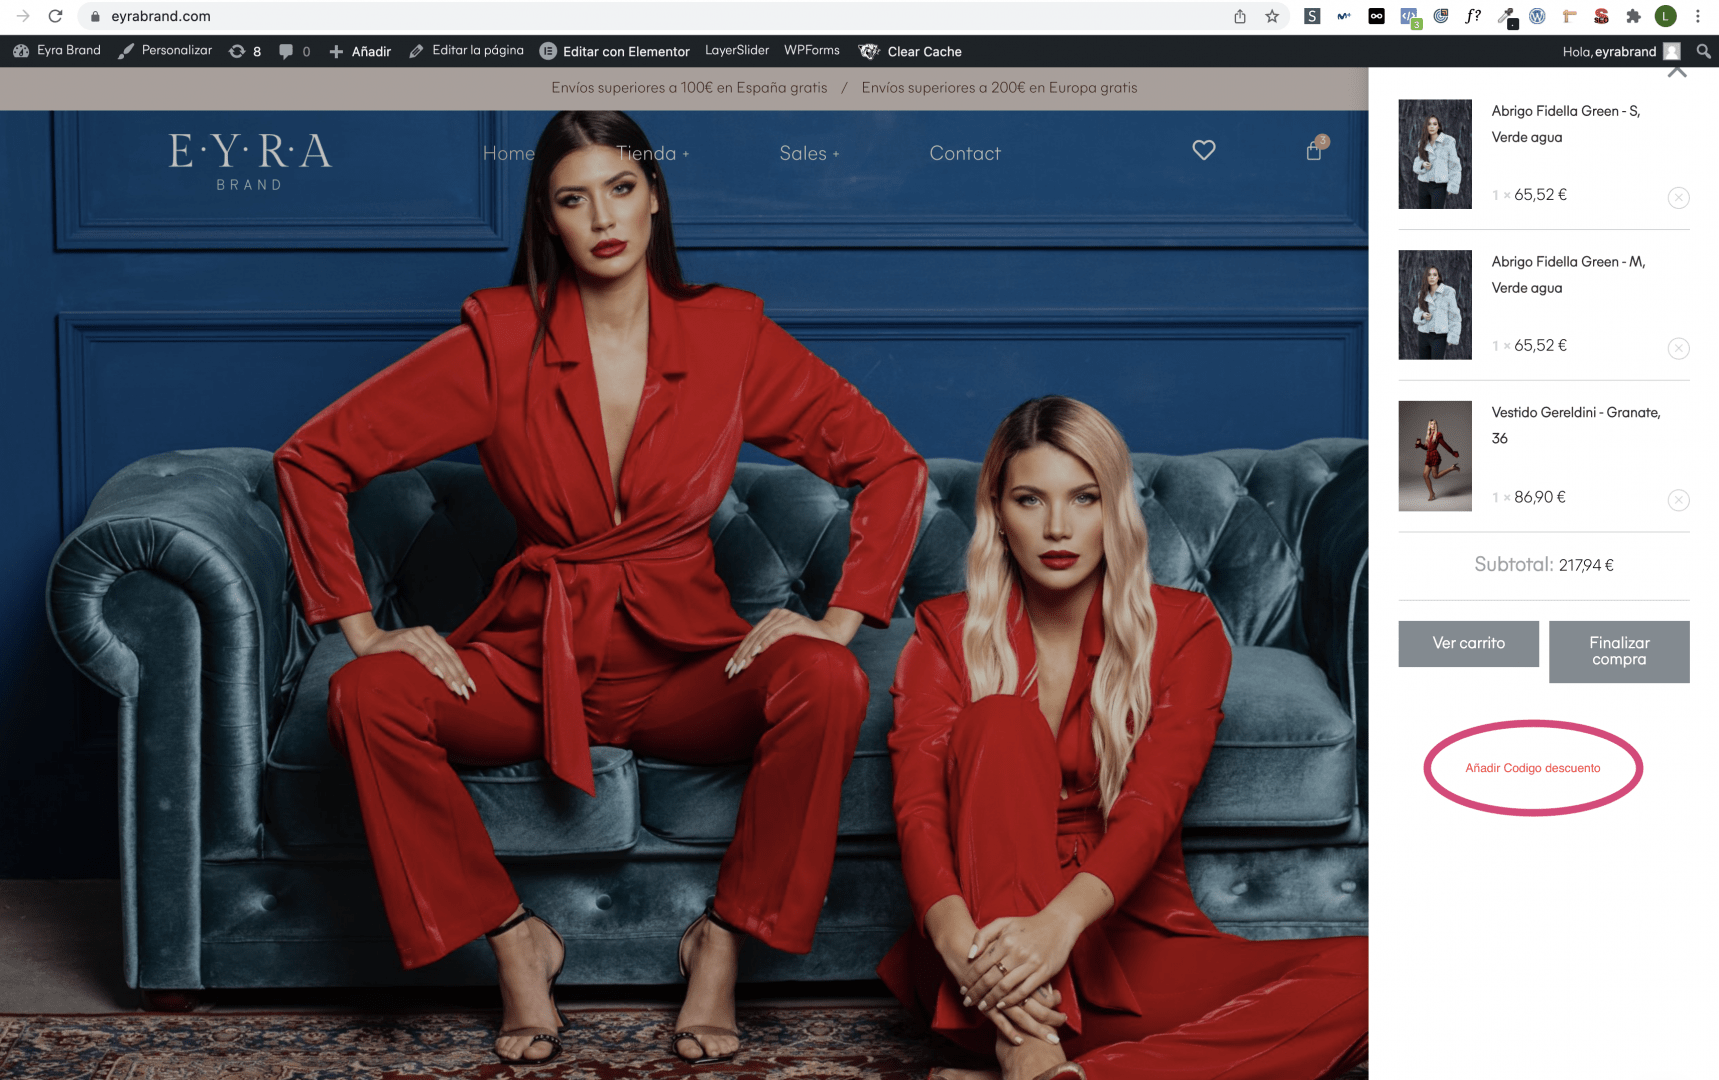Remove Abrigo Fidella Green M from cart
Viewport: 1719px width, 1080px height.
[1678, 348]
